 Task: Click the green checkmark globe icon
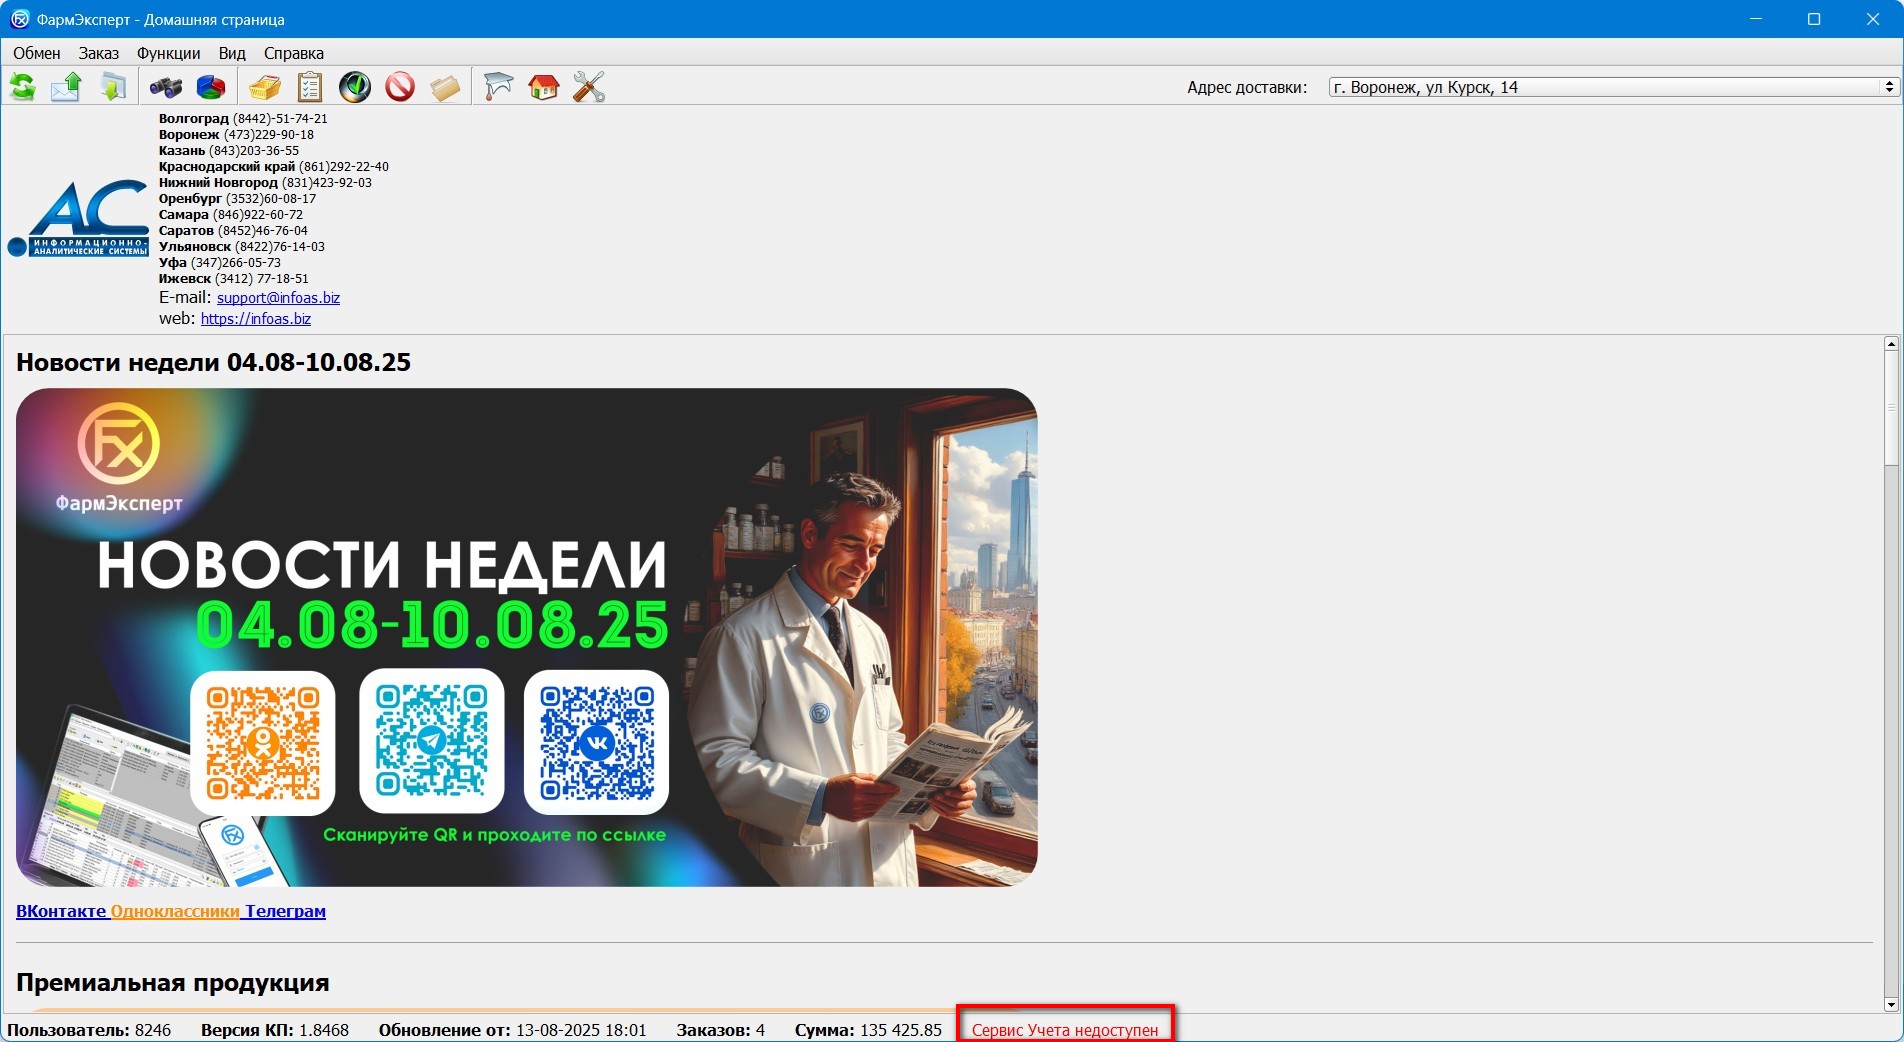tap(355, 88)
